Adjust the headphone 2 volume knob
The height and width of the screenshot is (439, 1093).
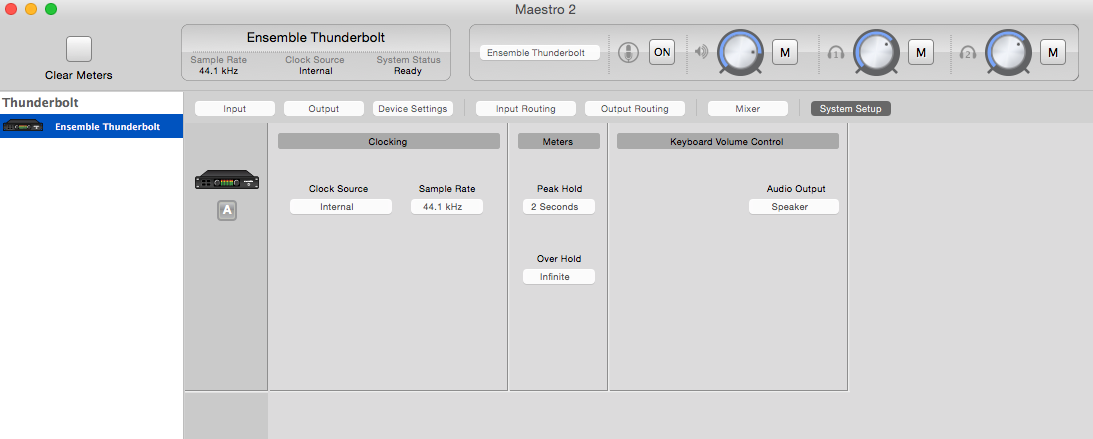coord(1007,52)
